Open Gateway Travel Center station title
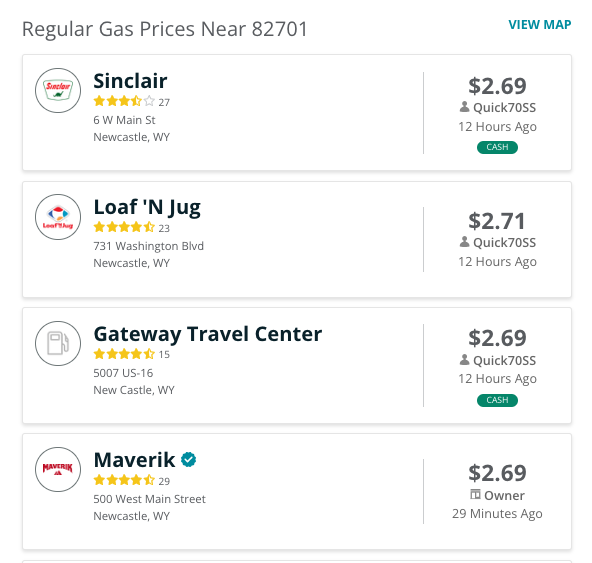 pos(208,334)
